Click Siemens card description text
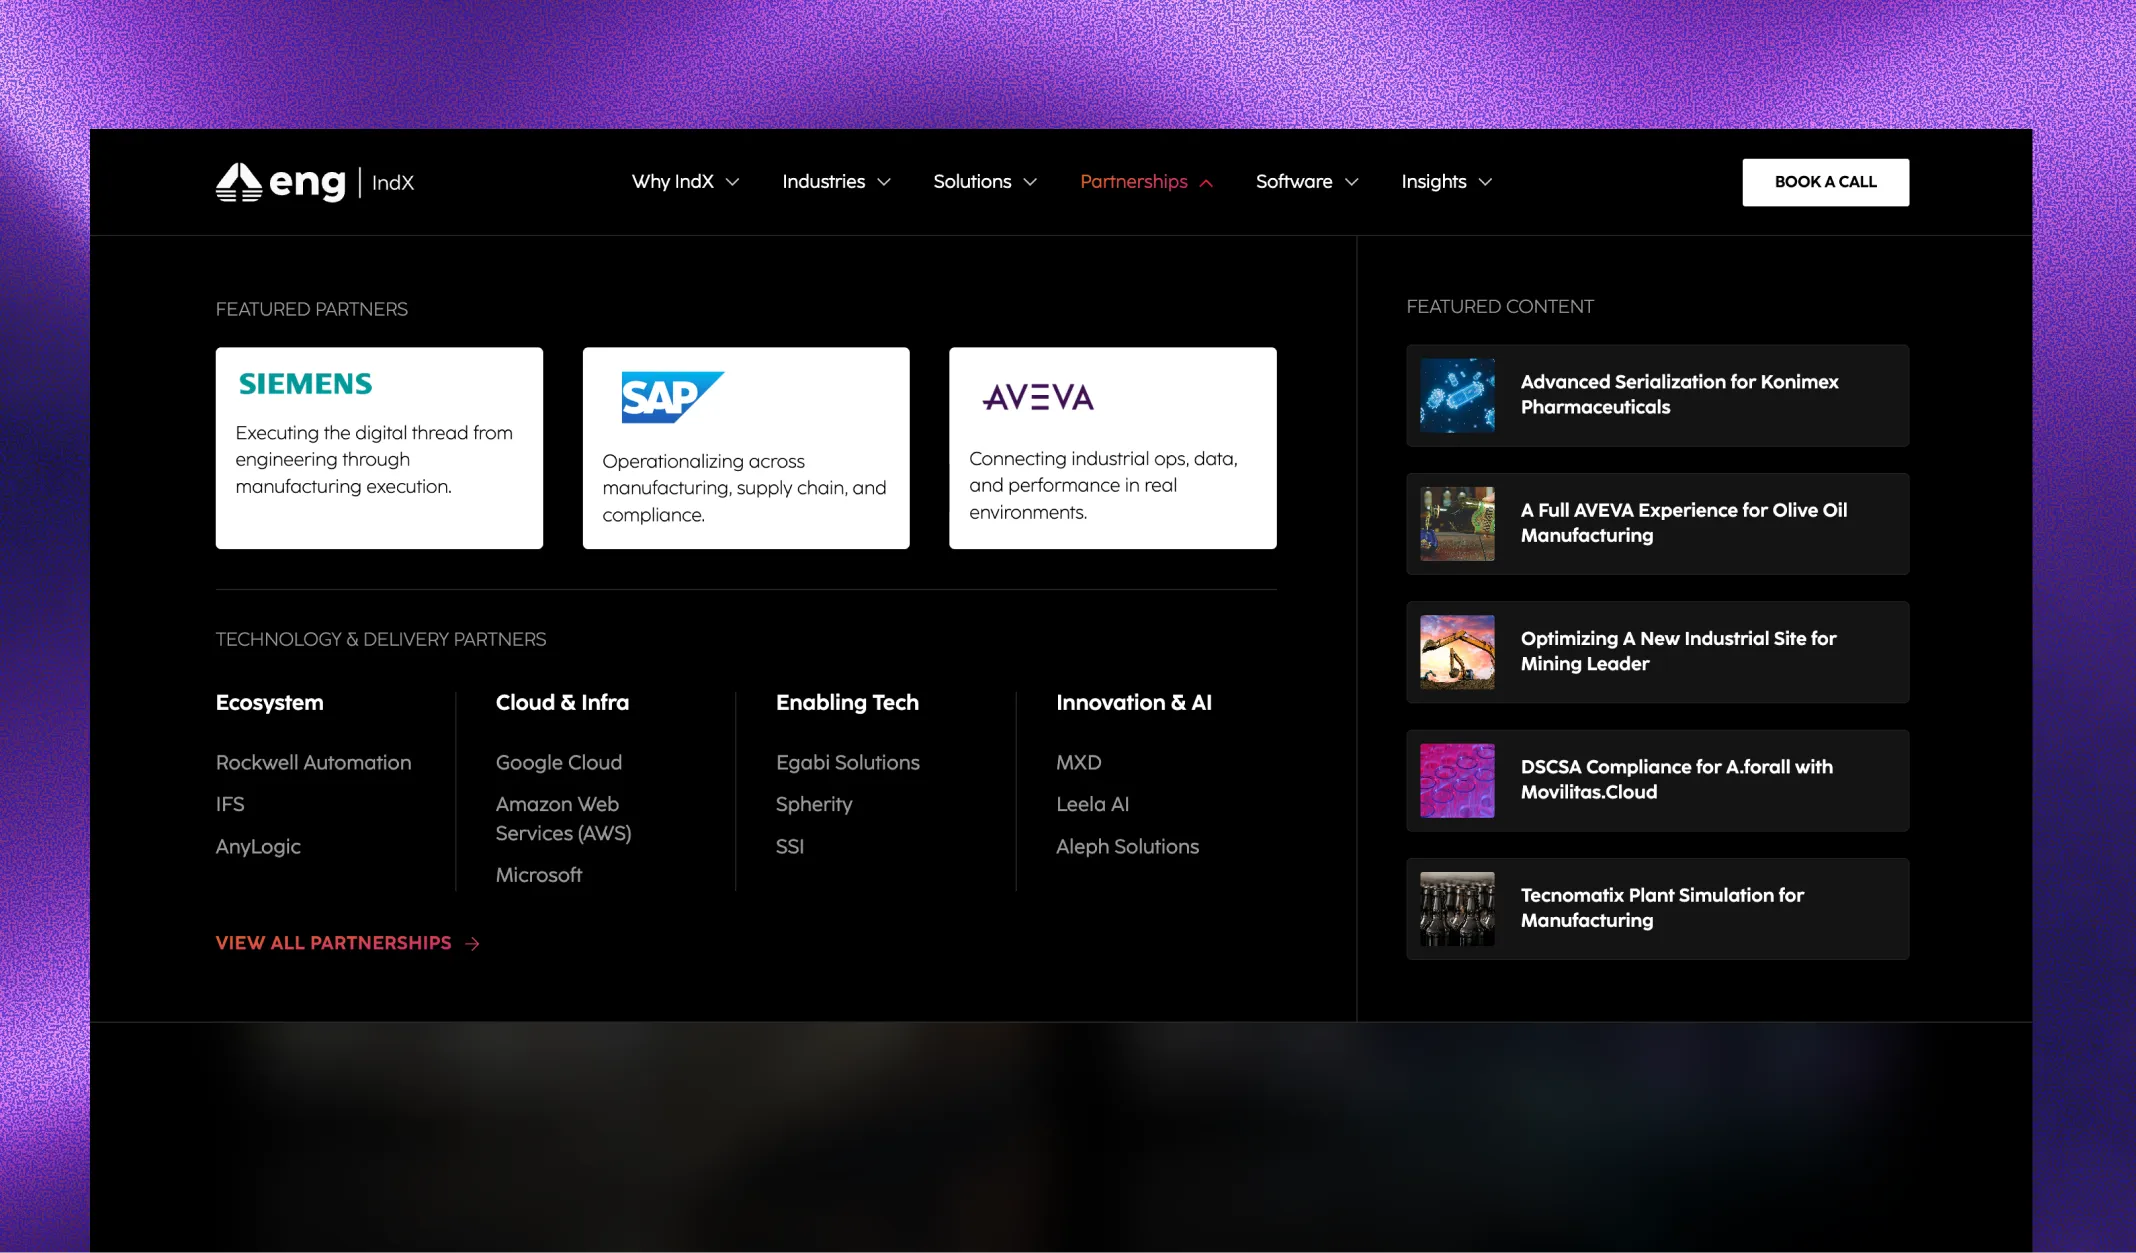2136x1253 pixels. click(x=374, y=459)
